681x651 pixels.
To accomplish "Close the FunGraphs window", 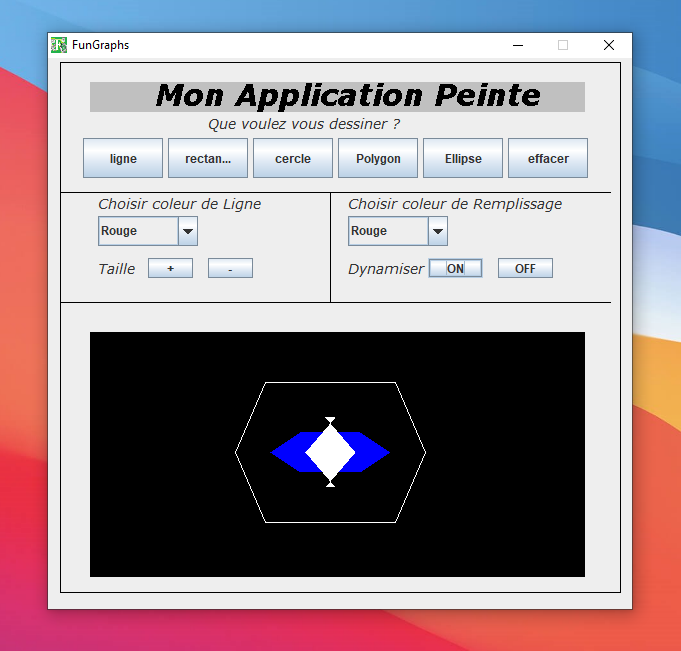I will click(609, 45).
